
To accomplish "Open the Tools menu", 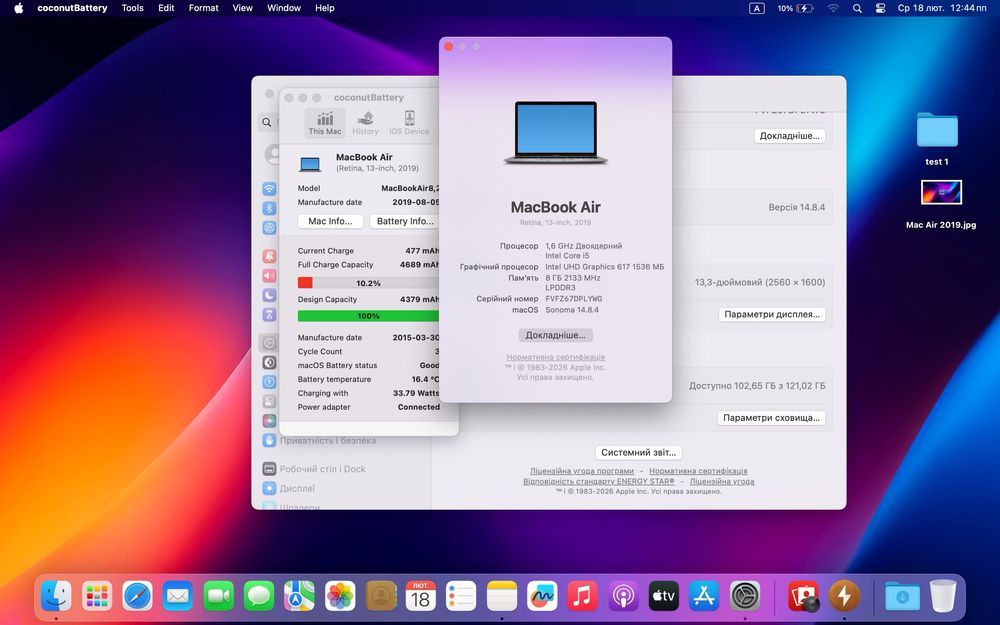I will pos(133,8).
